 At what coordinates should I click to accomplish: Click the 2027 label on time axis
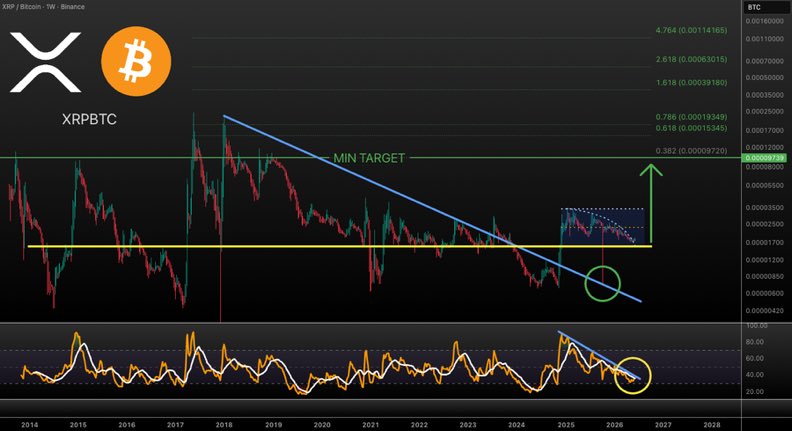tap(663, 425)
